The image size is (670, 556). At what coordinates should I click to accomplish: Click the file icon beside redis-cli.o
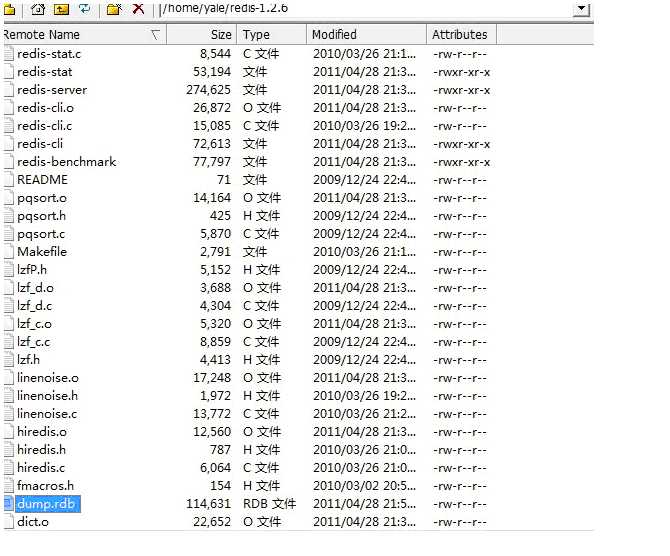point(9,108)
